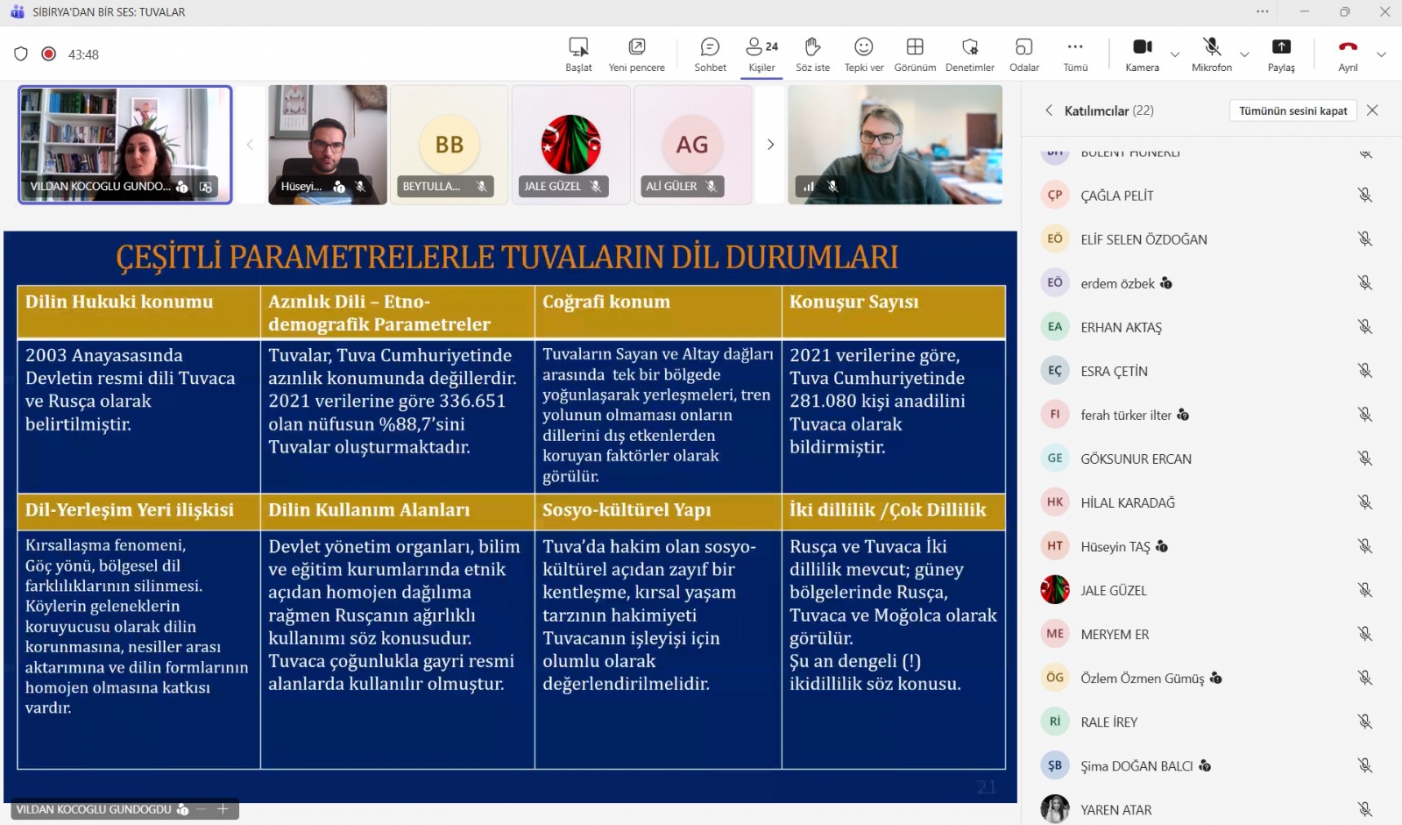Open Odalar breakout rooms

pyautogui.click(x=1023, y=47)
